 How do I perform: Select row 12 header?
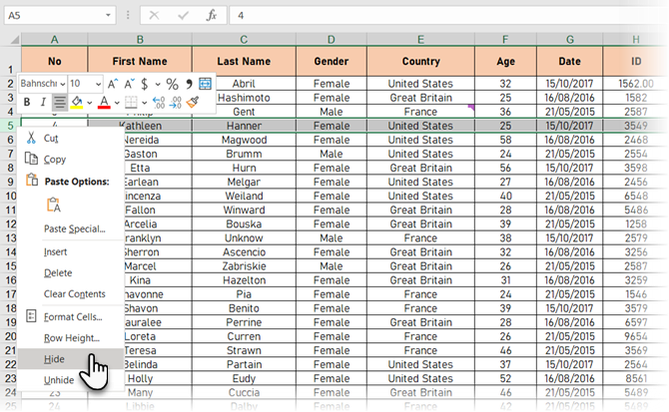[x=11, y=224]
